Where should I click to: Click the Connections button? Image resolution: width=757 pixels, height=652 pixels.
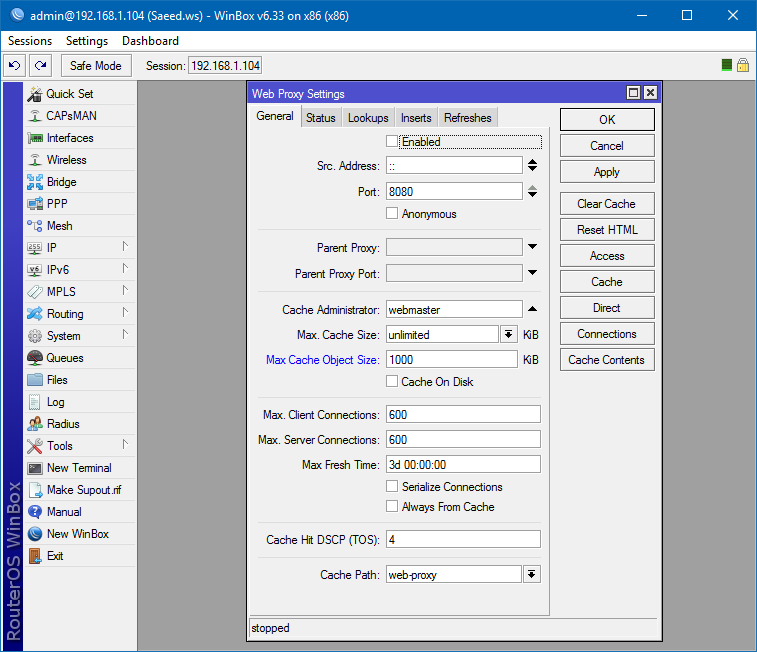607,334
